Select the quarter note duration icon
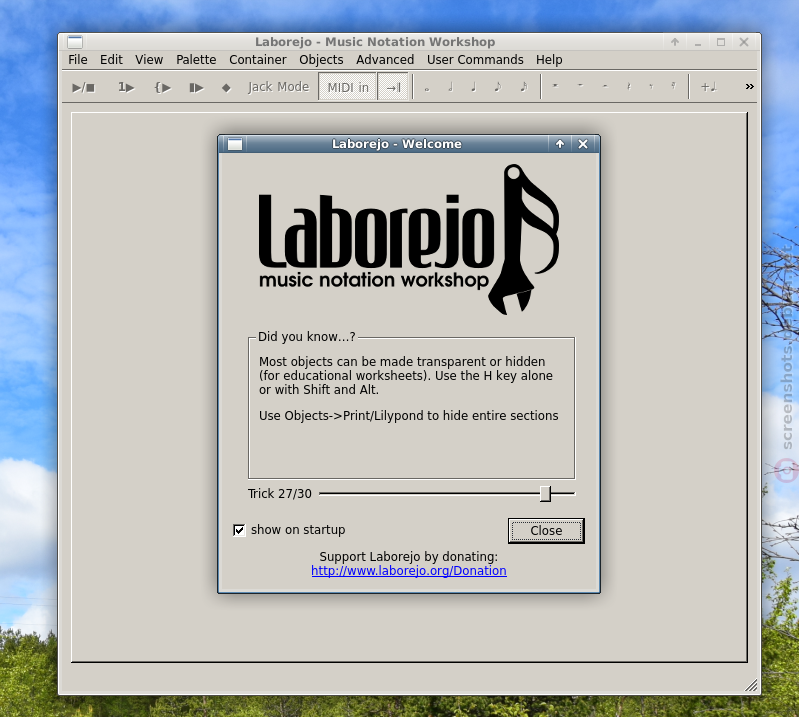 point(474,88)
